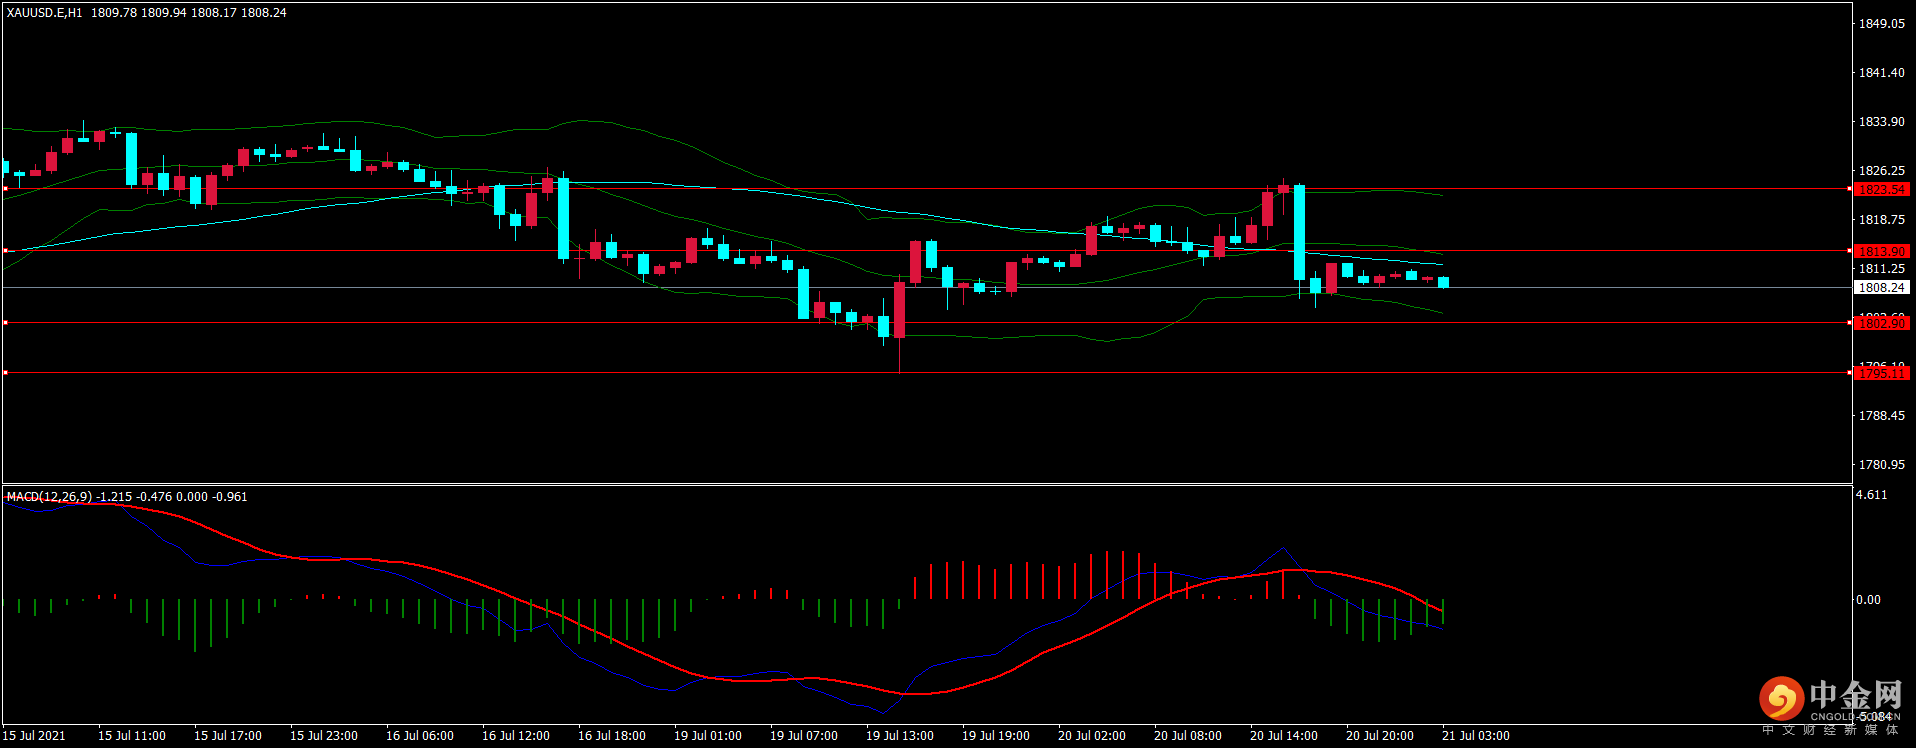The image size is (1916, 748).
Task: Click the 20 Jul 02:00 time label
Action: (x=1092, y=736)
